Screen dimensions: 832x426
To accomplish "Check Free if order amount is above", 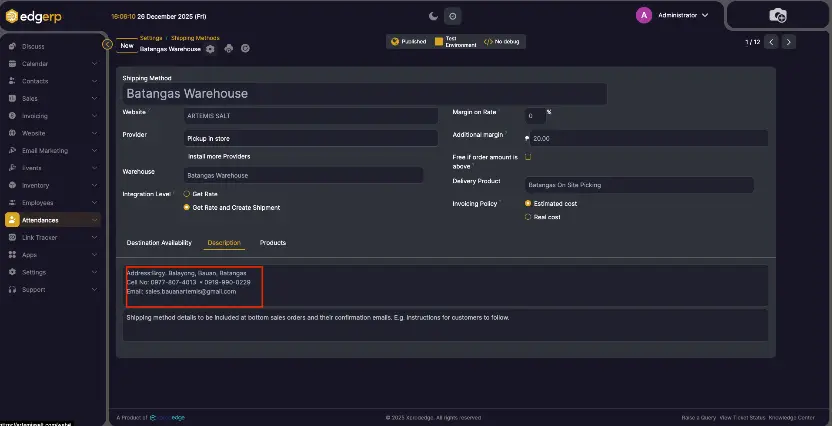I will pyautogui.click(x=528, y=157).
